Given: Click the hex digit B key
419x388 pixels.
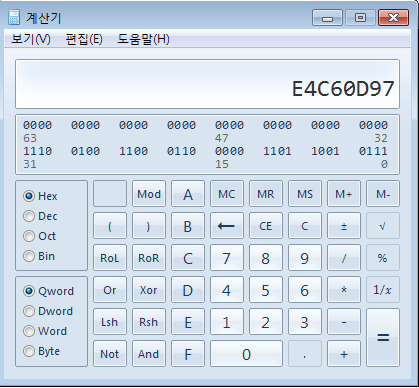Looking at the screenshot, I should pos(188,226).
